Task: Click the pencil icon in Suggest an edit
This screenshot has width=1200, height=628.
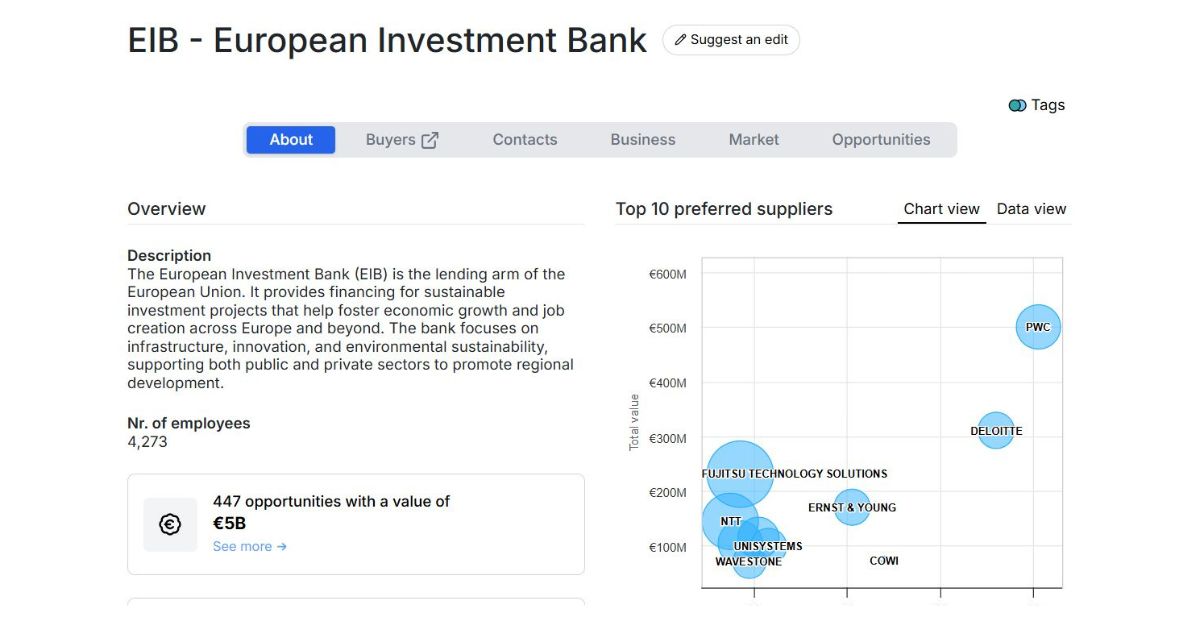Action: (681, 40)
